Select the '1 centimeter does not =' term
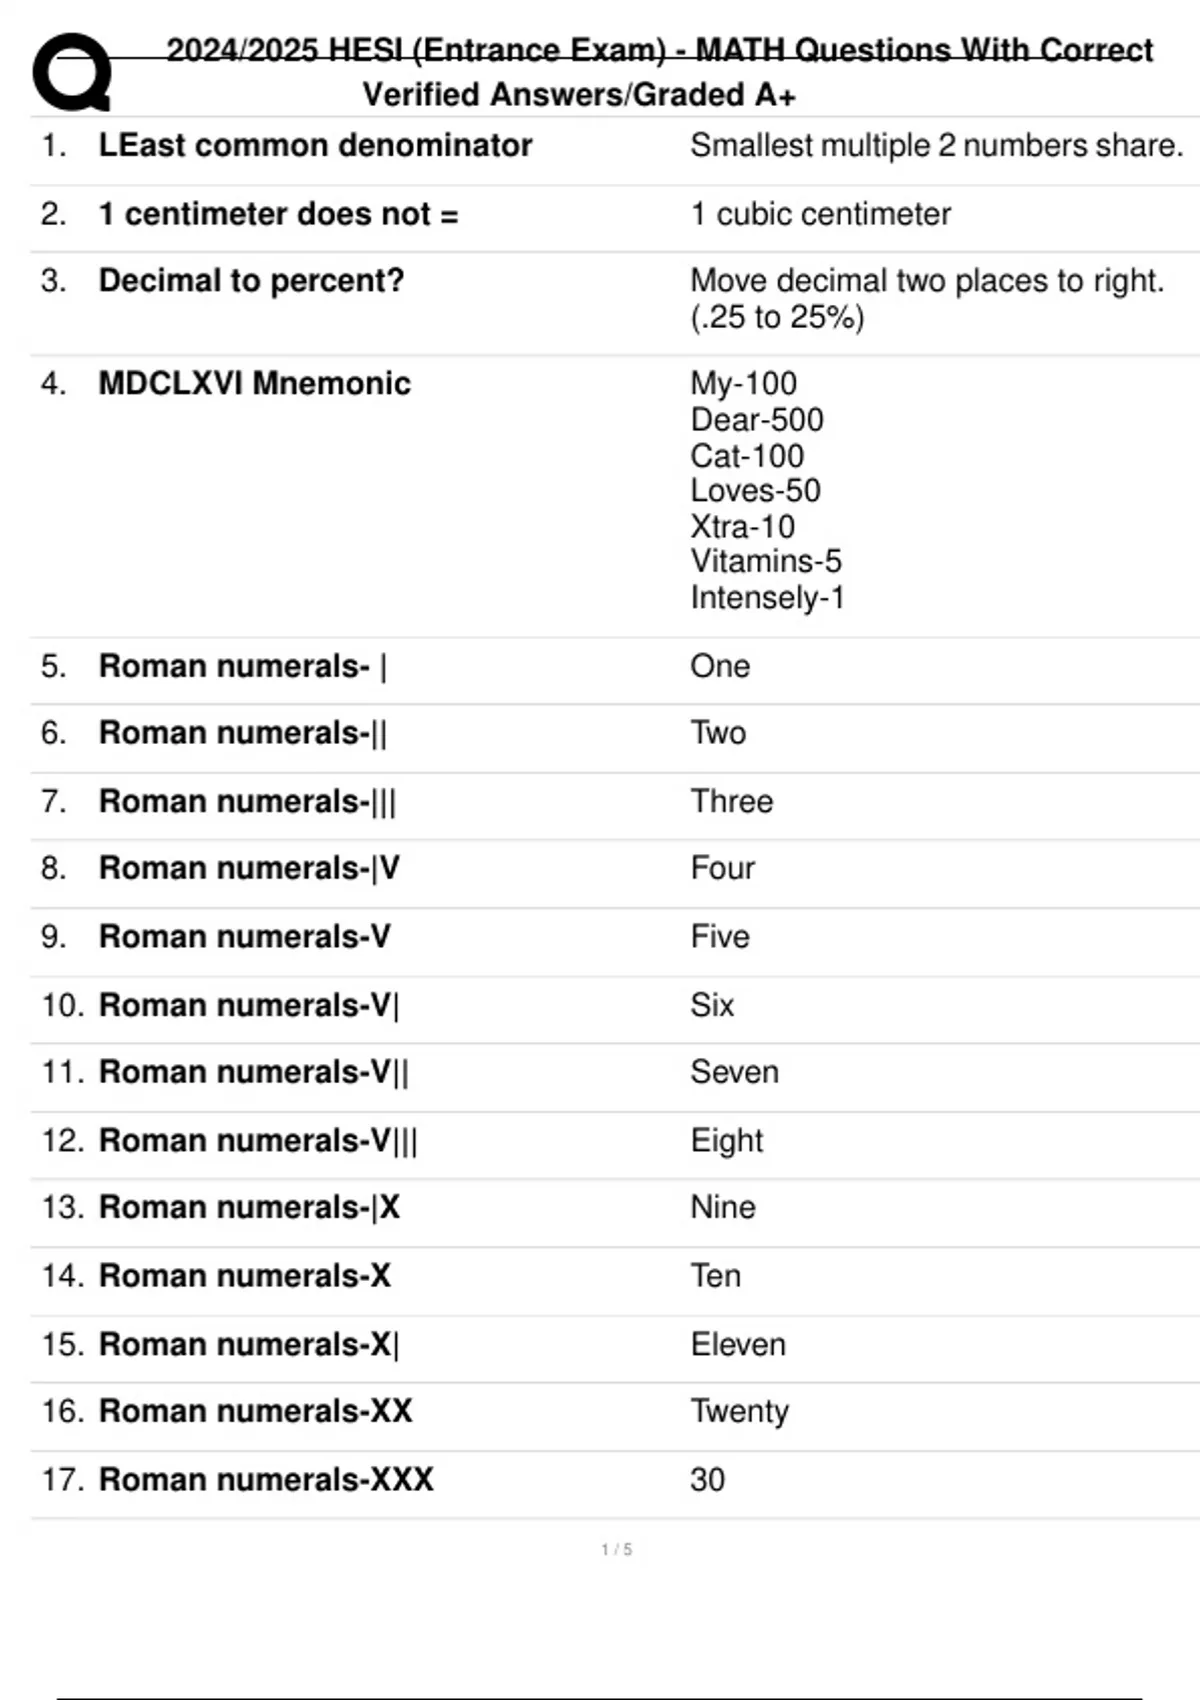The image size is (1200, 1700). coord(278,213)
